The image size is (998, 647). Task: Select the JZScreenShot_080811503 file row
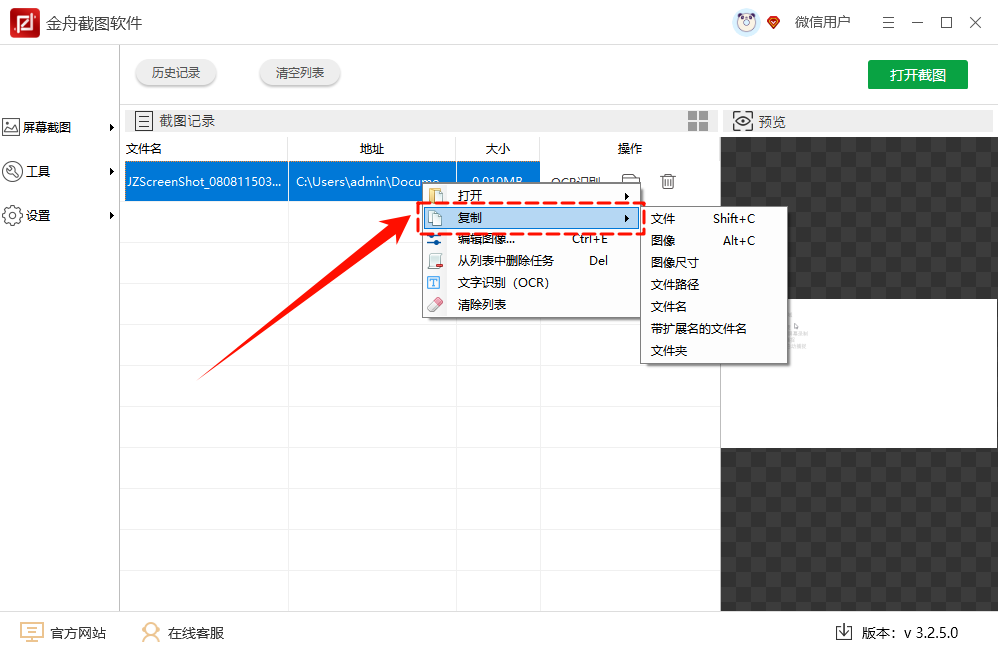(x=205, y=182)
